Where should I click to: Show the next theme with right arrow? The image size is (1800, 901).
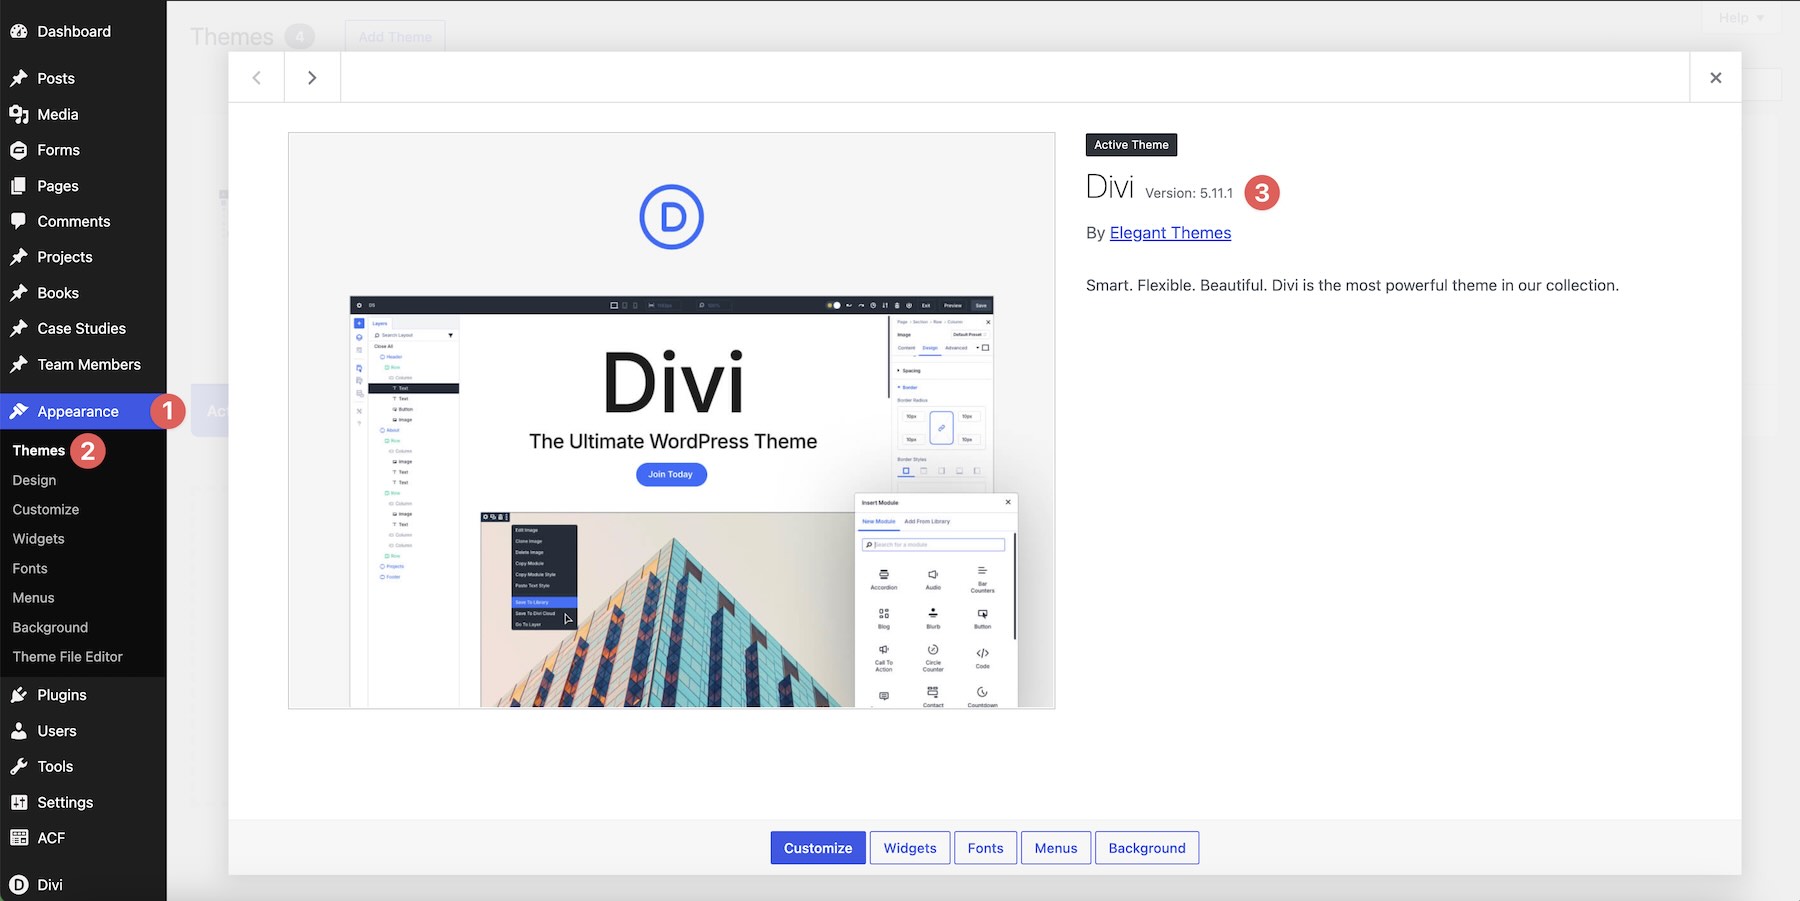312,77
